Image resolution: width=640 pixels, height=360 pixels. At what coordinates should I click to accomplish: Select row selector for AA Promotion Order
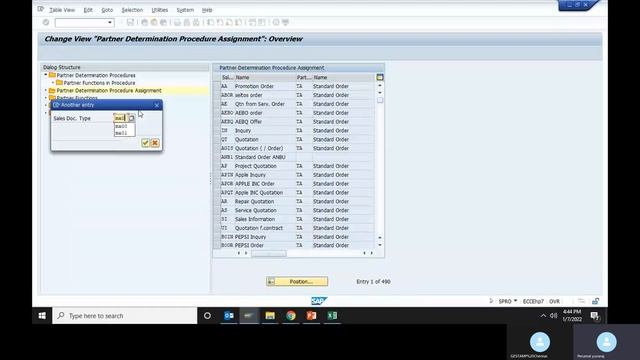tap(217, 86)
